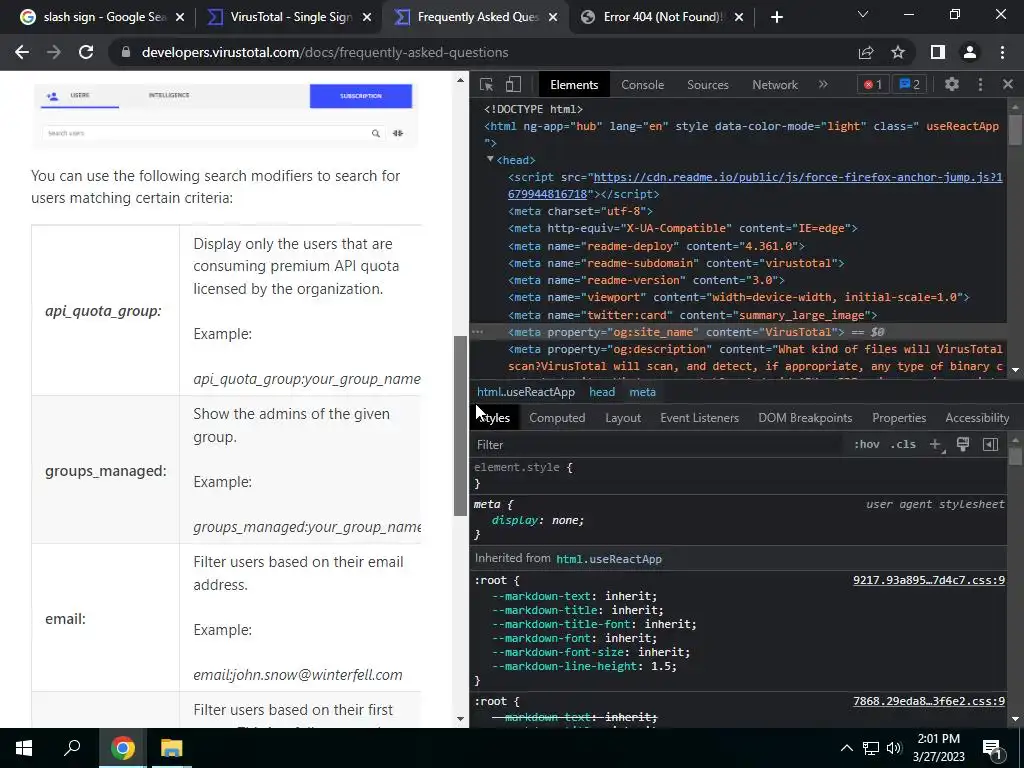The image size is (1024, 768).
Task: Select html.useReactApp in the breadcrumb
Action: click(526, 392)
